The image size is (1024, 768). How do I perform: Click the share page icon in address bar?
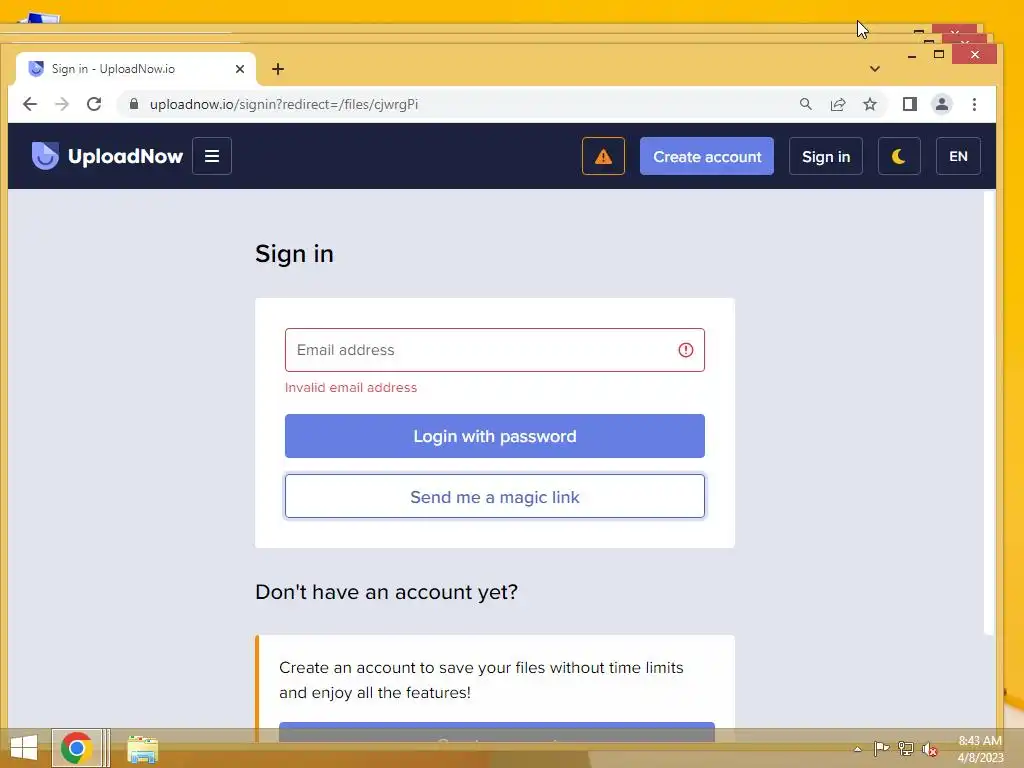pyautogui.click(x=837, y=104)
